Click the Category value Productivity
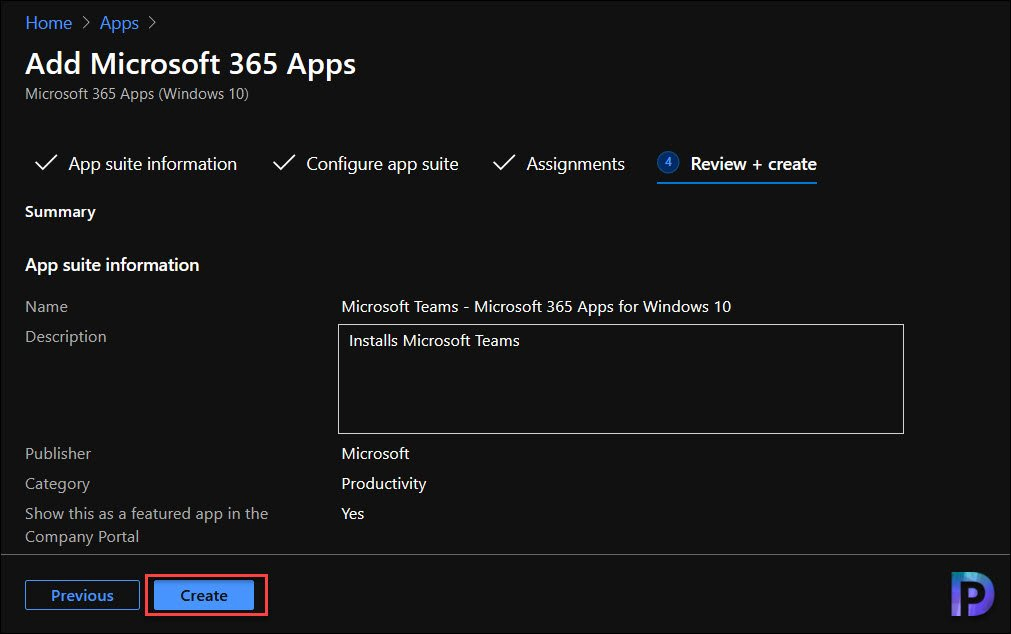 384,484
